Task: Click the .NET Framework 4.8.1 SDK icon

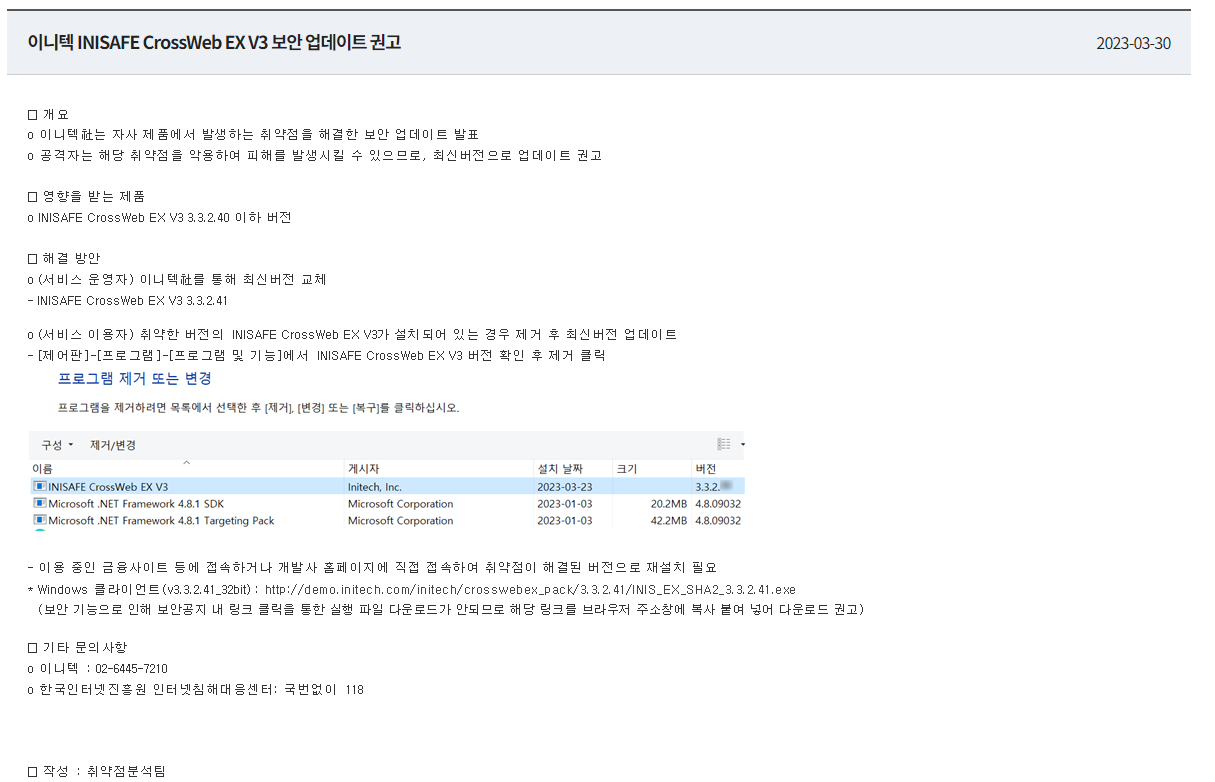Action: [x=40, y=504]
